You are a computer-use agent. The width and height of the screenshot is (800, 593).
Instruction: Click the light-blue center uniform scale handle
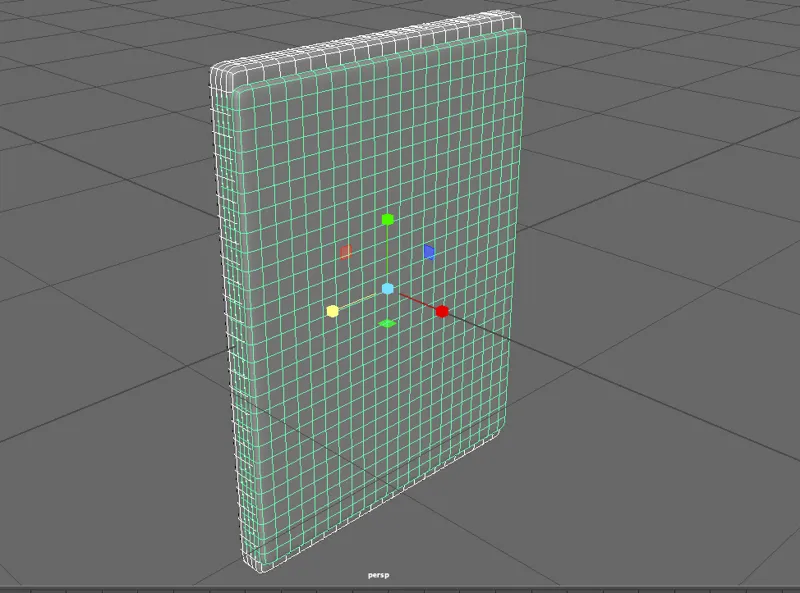point(388,289)
